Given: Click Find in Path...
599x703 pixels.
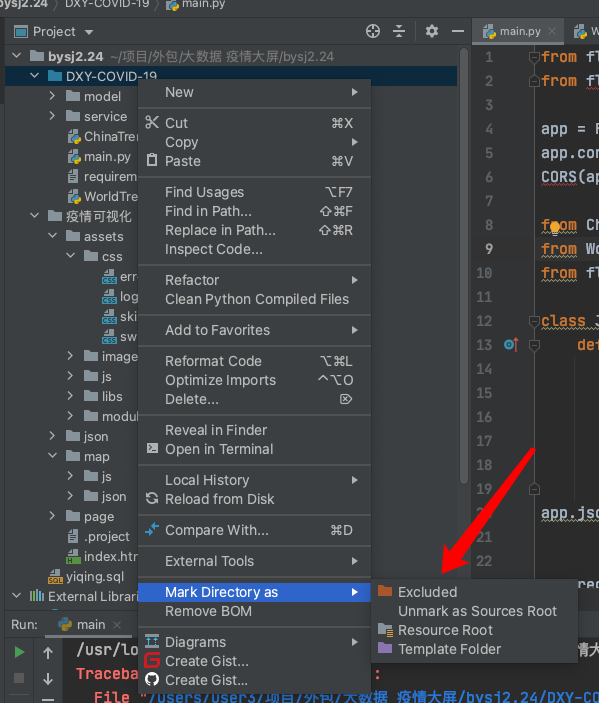Looking at the screenshot, I should tap(254, 211).
